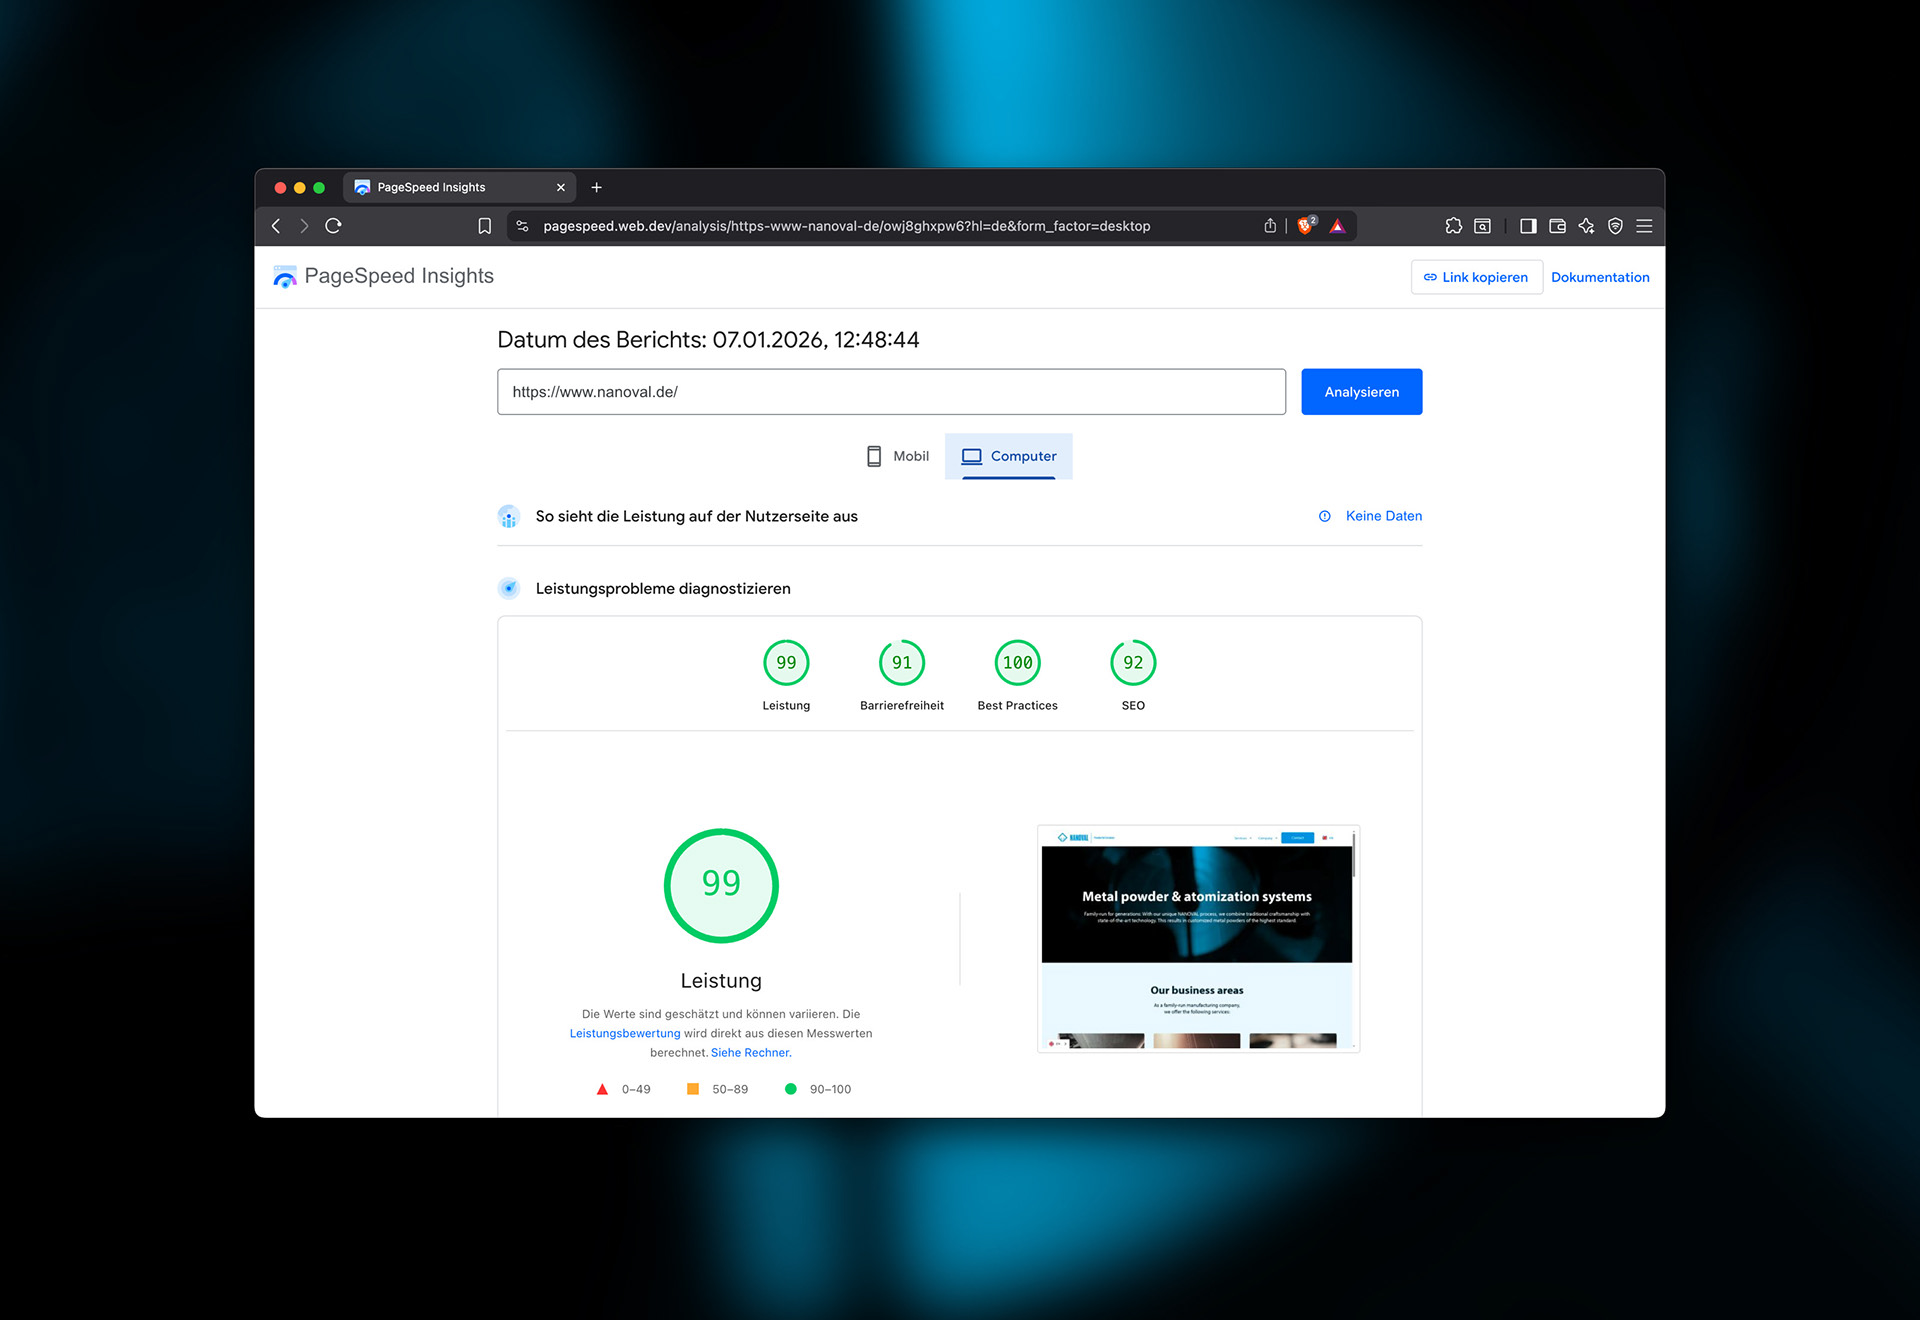Bookmark the current page
This screenshot has width=1920, height=1320.
click(486, 226)
